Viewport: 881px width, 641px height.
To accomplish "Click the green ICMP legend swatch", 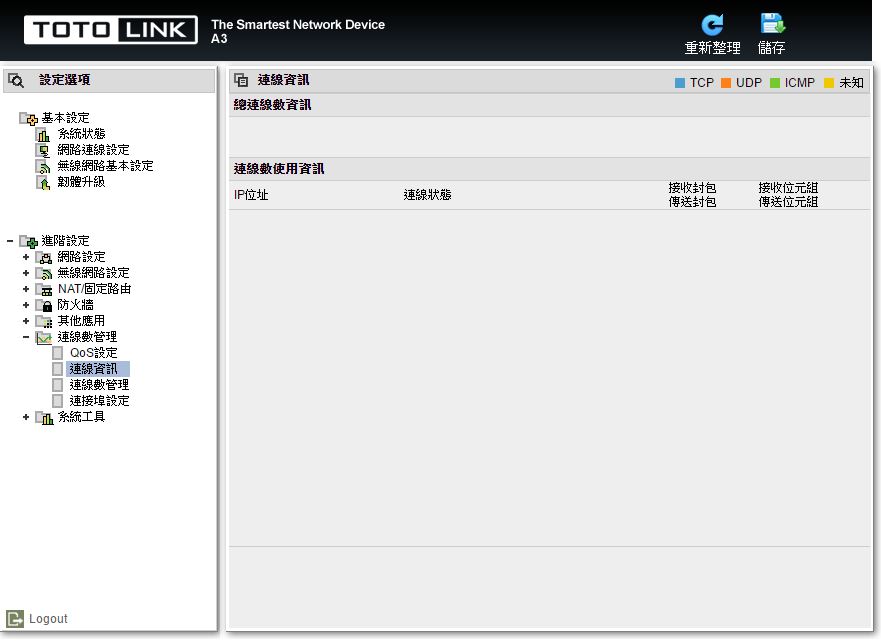I will pos(775,83).
